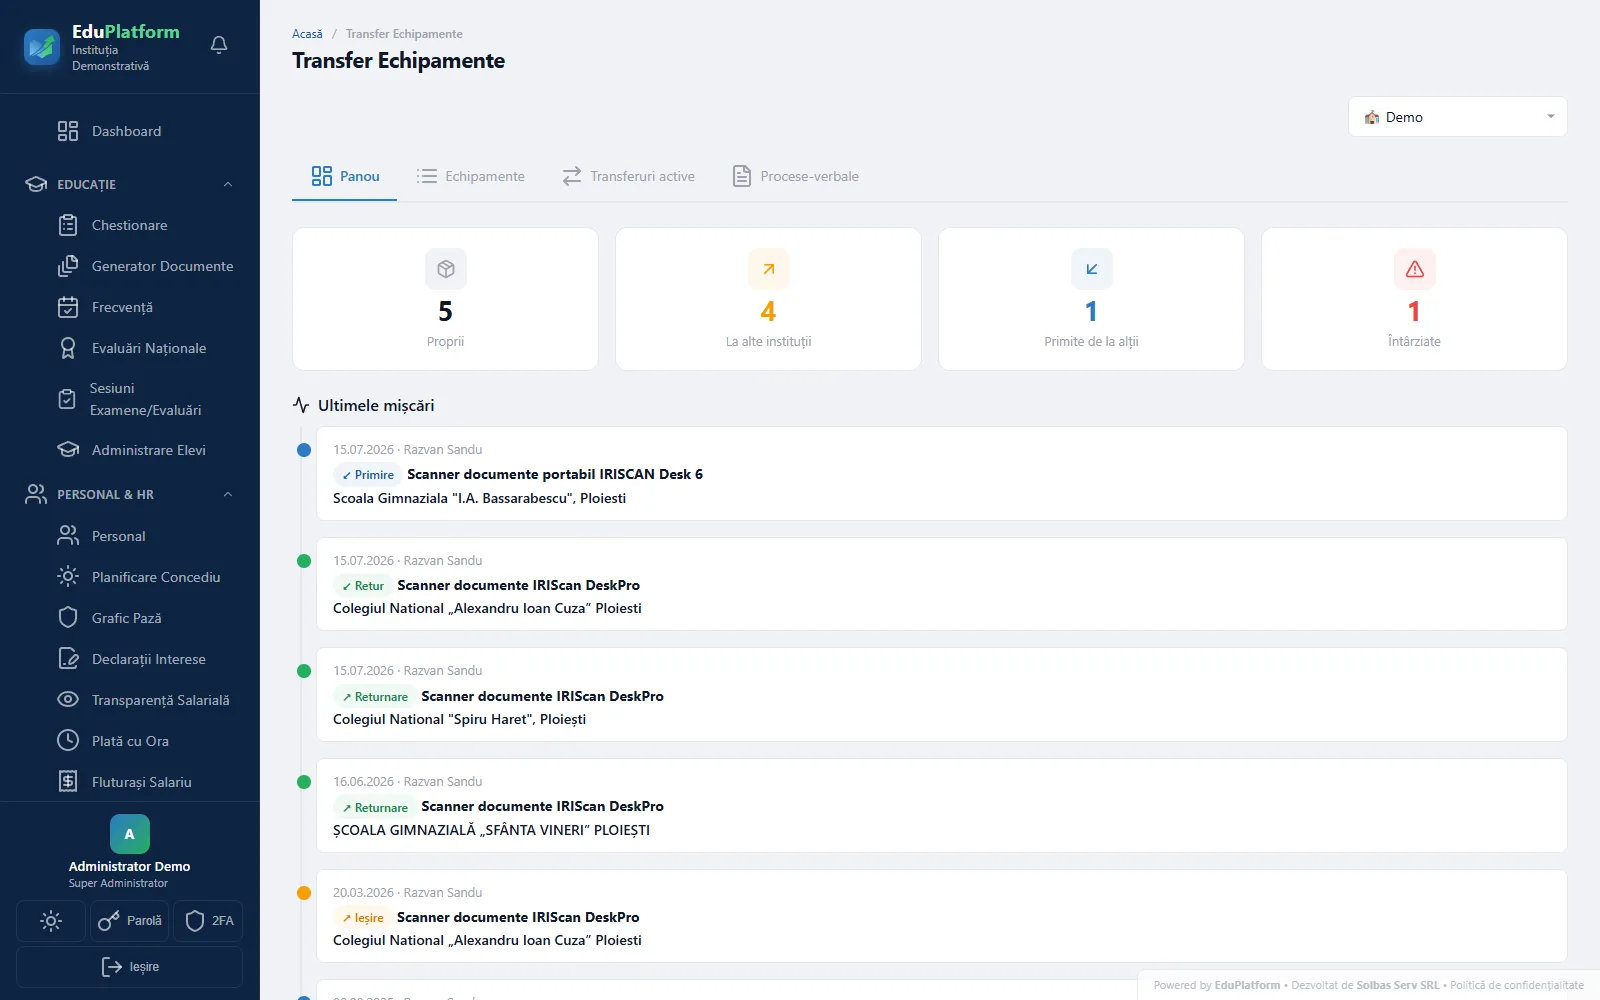Click the Fluturași Salariu receipt icon
The image size is (1600, 1000).
[68, 782]
